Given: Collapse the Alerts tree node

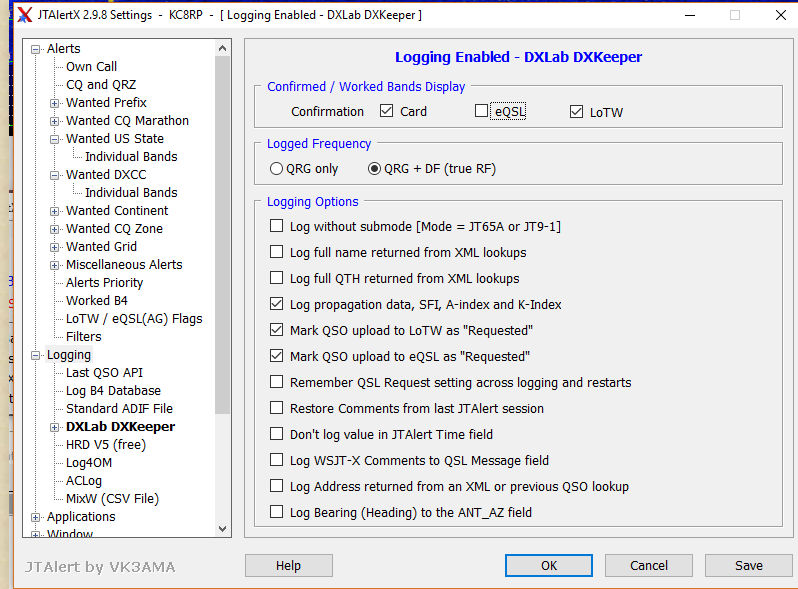Looking at the screenshot, I should (35, 49).
